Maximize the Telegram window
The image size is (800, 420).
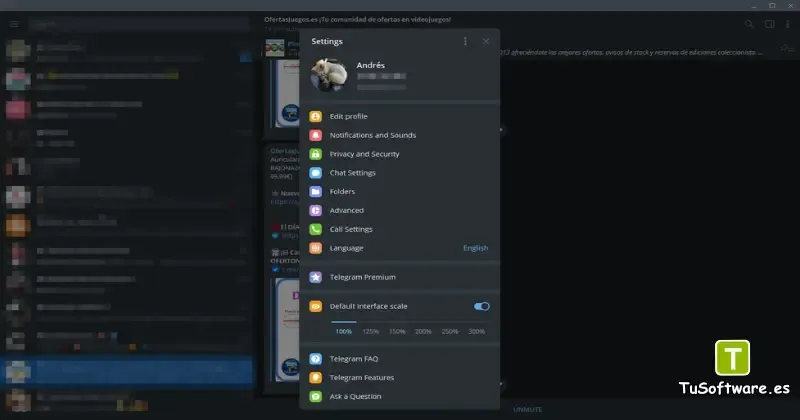772,5
